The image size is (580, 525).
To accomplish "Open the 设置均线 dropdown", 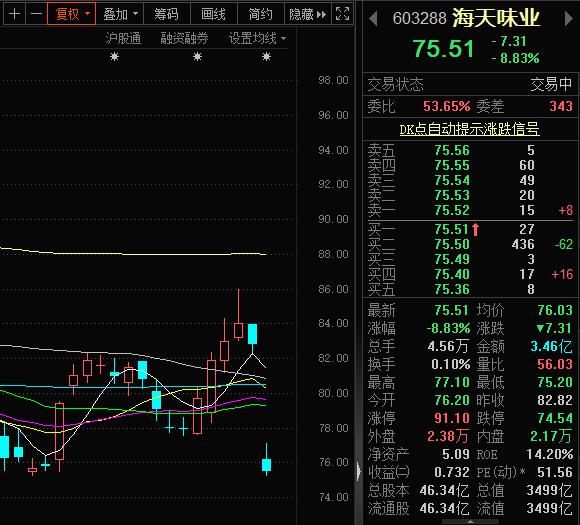I will pos(257,38).
